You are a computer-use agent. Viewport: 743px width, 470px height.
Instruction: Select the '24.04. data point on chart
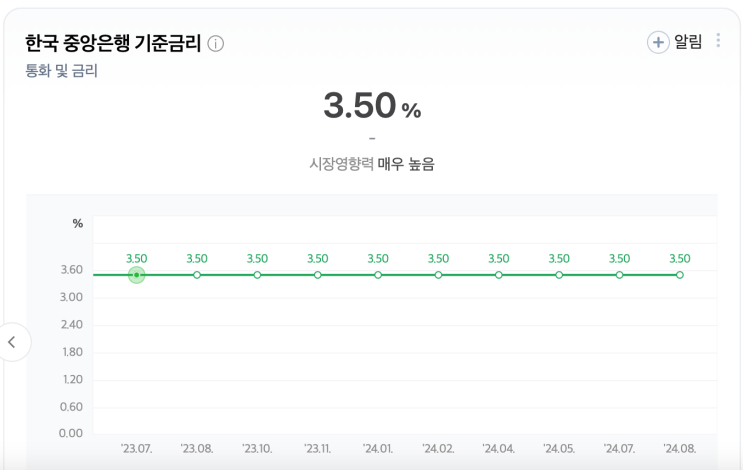(x=499, y=275)
